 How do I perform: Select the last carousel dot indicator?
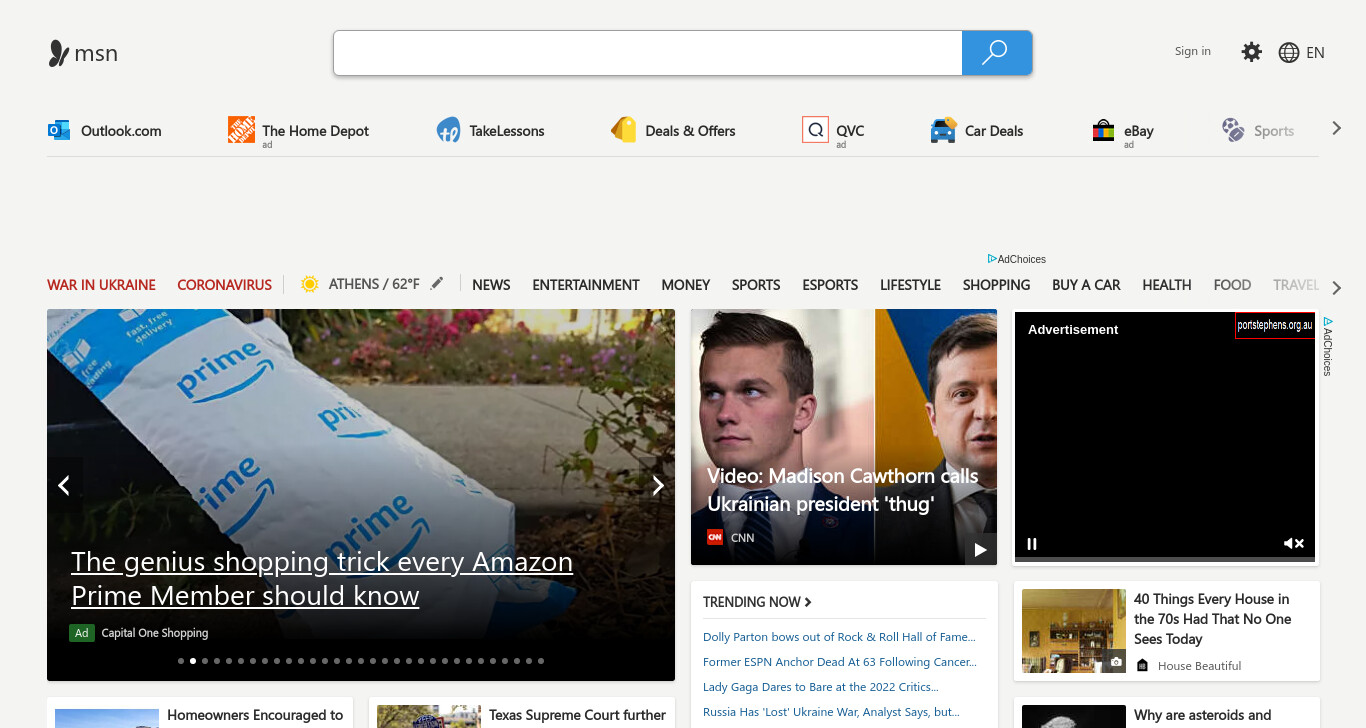point(541,661)
